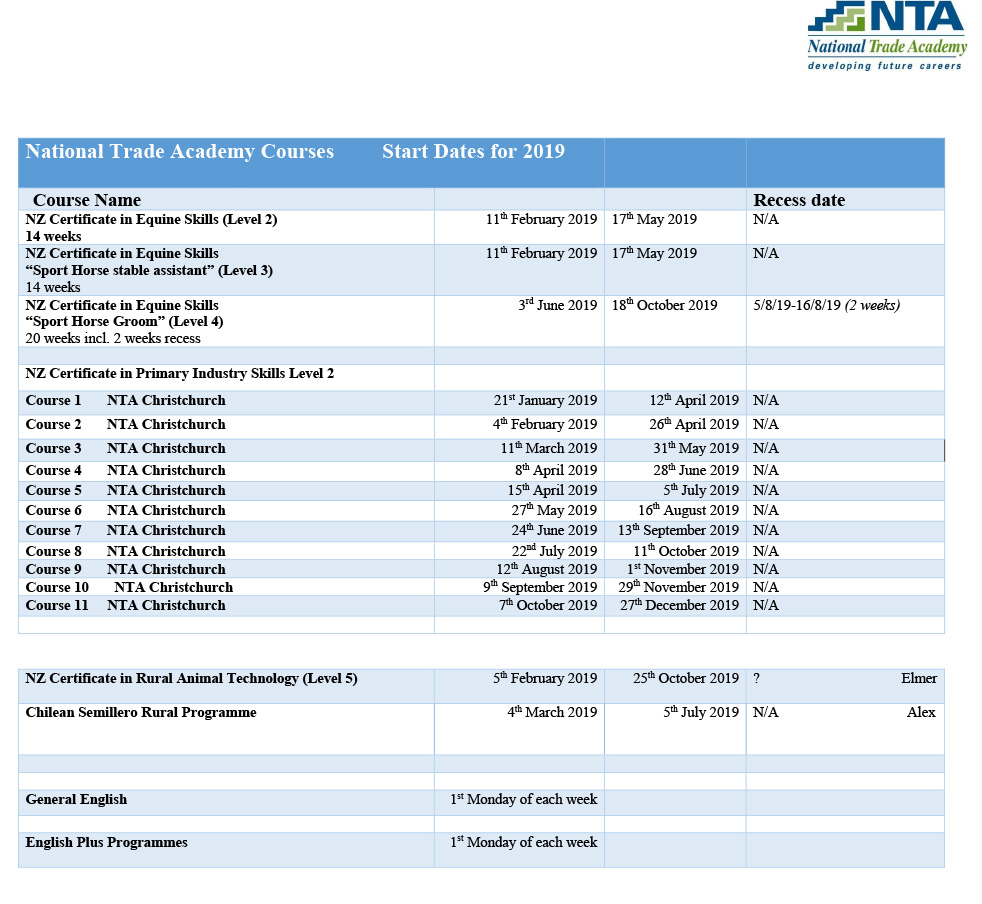Select the 'Course 8 NTA Christchurch' row

pos(481,551)
